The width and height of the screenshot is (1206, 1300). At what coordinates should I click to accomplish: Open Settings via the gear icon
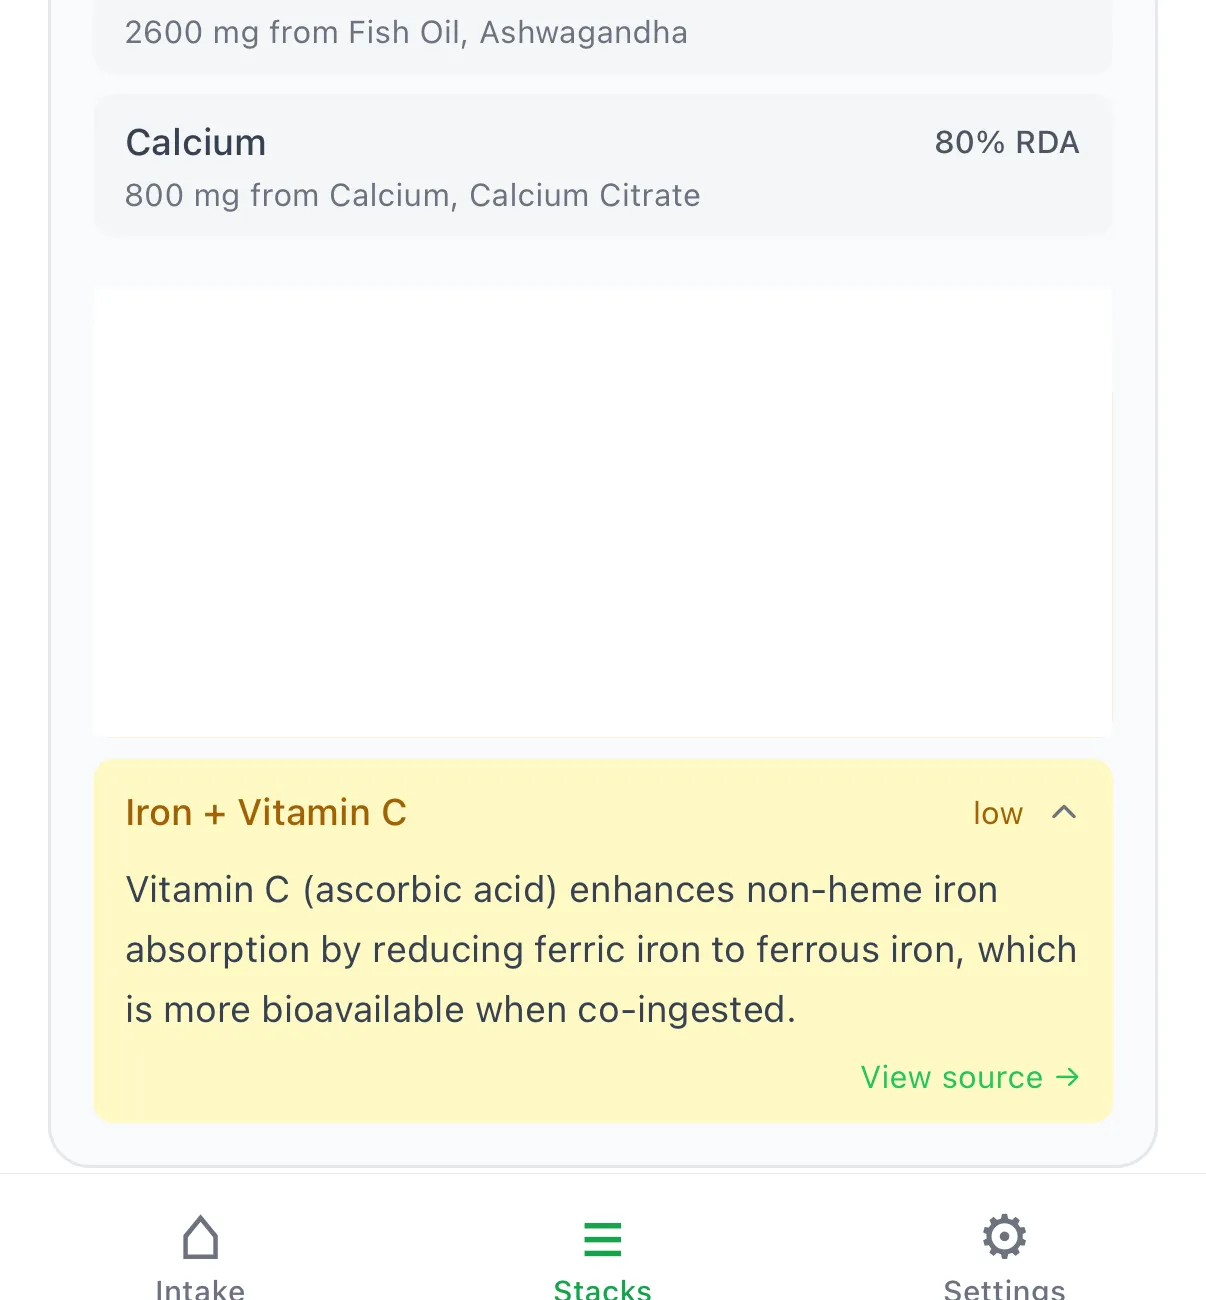coord(1003,1237)
